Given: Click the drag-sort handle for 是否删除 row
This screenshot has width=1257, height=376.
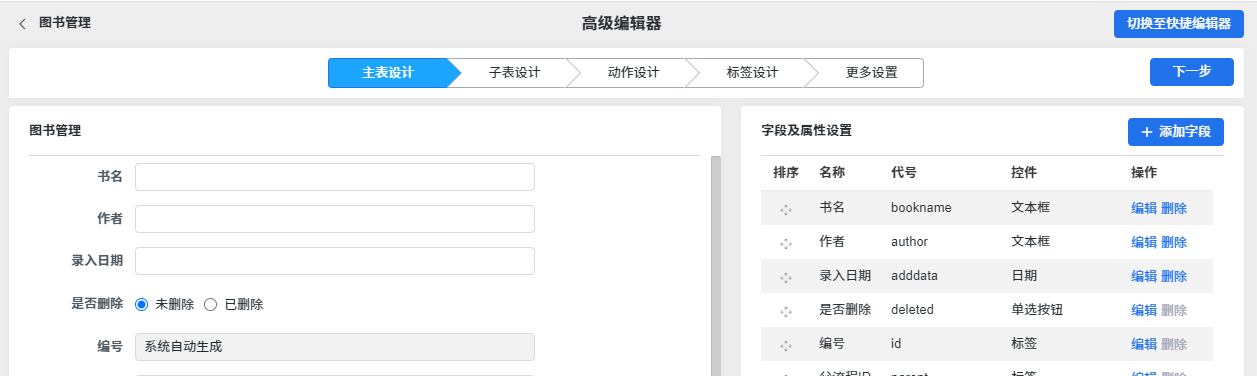Looking at the screenshot, I should (786, 311).
